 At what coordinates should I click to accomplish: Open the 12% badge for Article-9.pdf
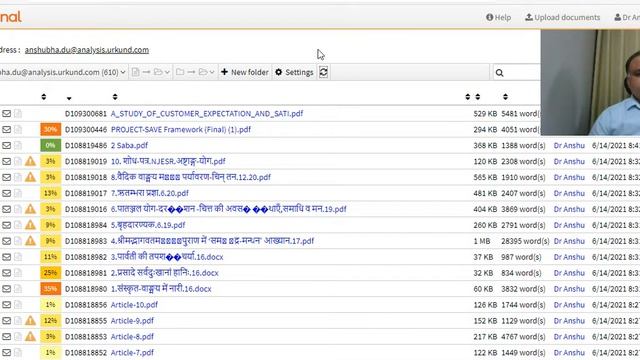[x=51, y=320]
